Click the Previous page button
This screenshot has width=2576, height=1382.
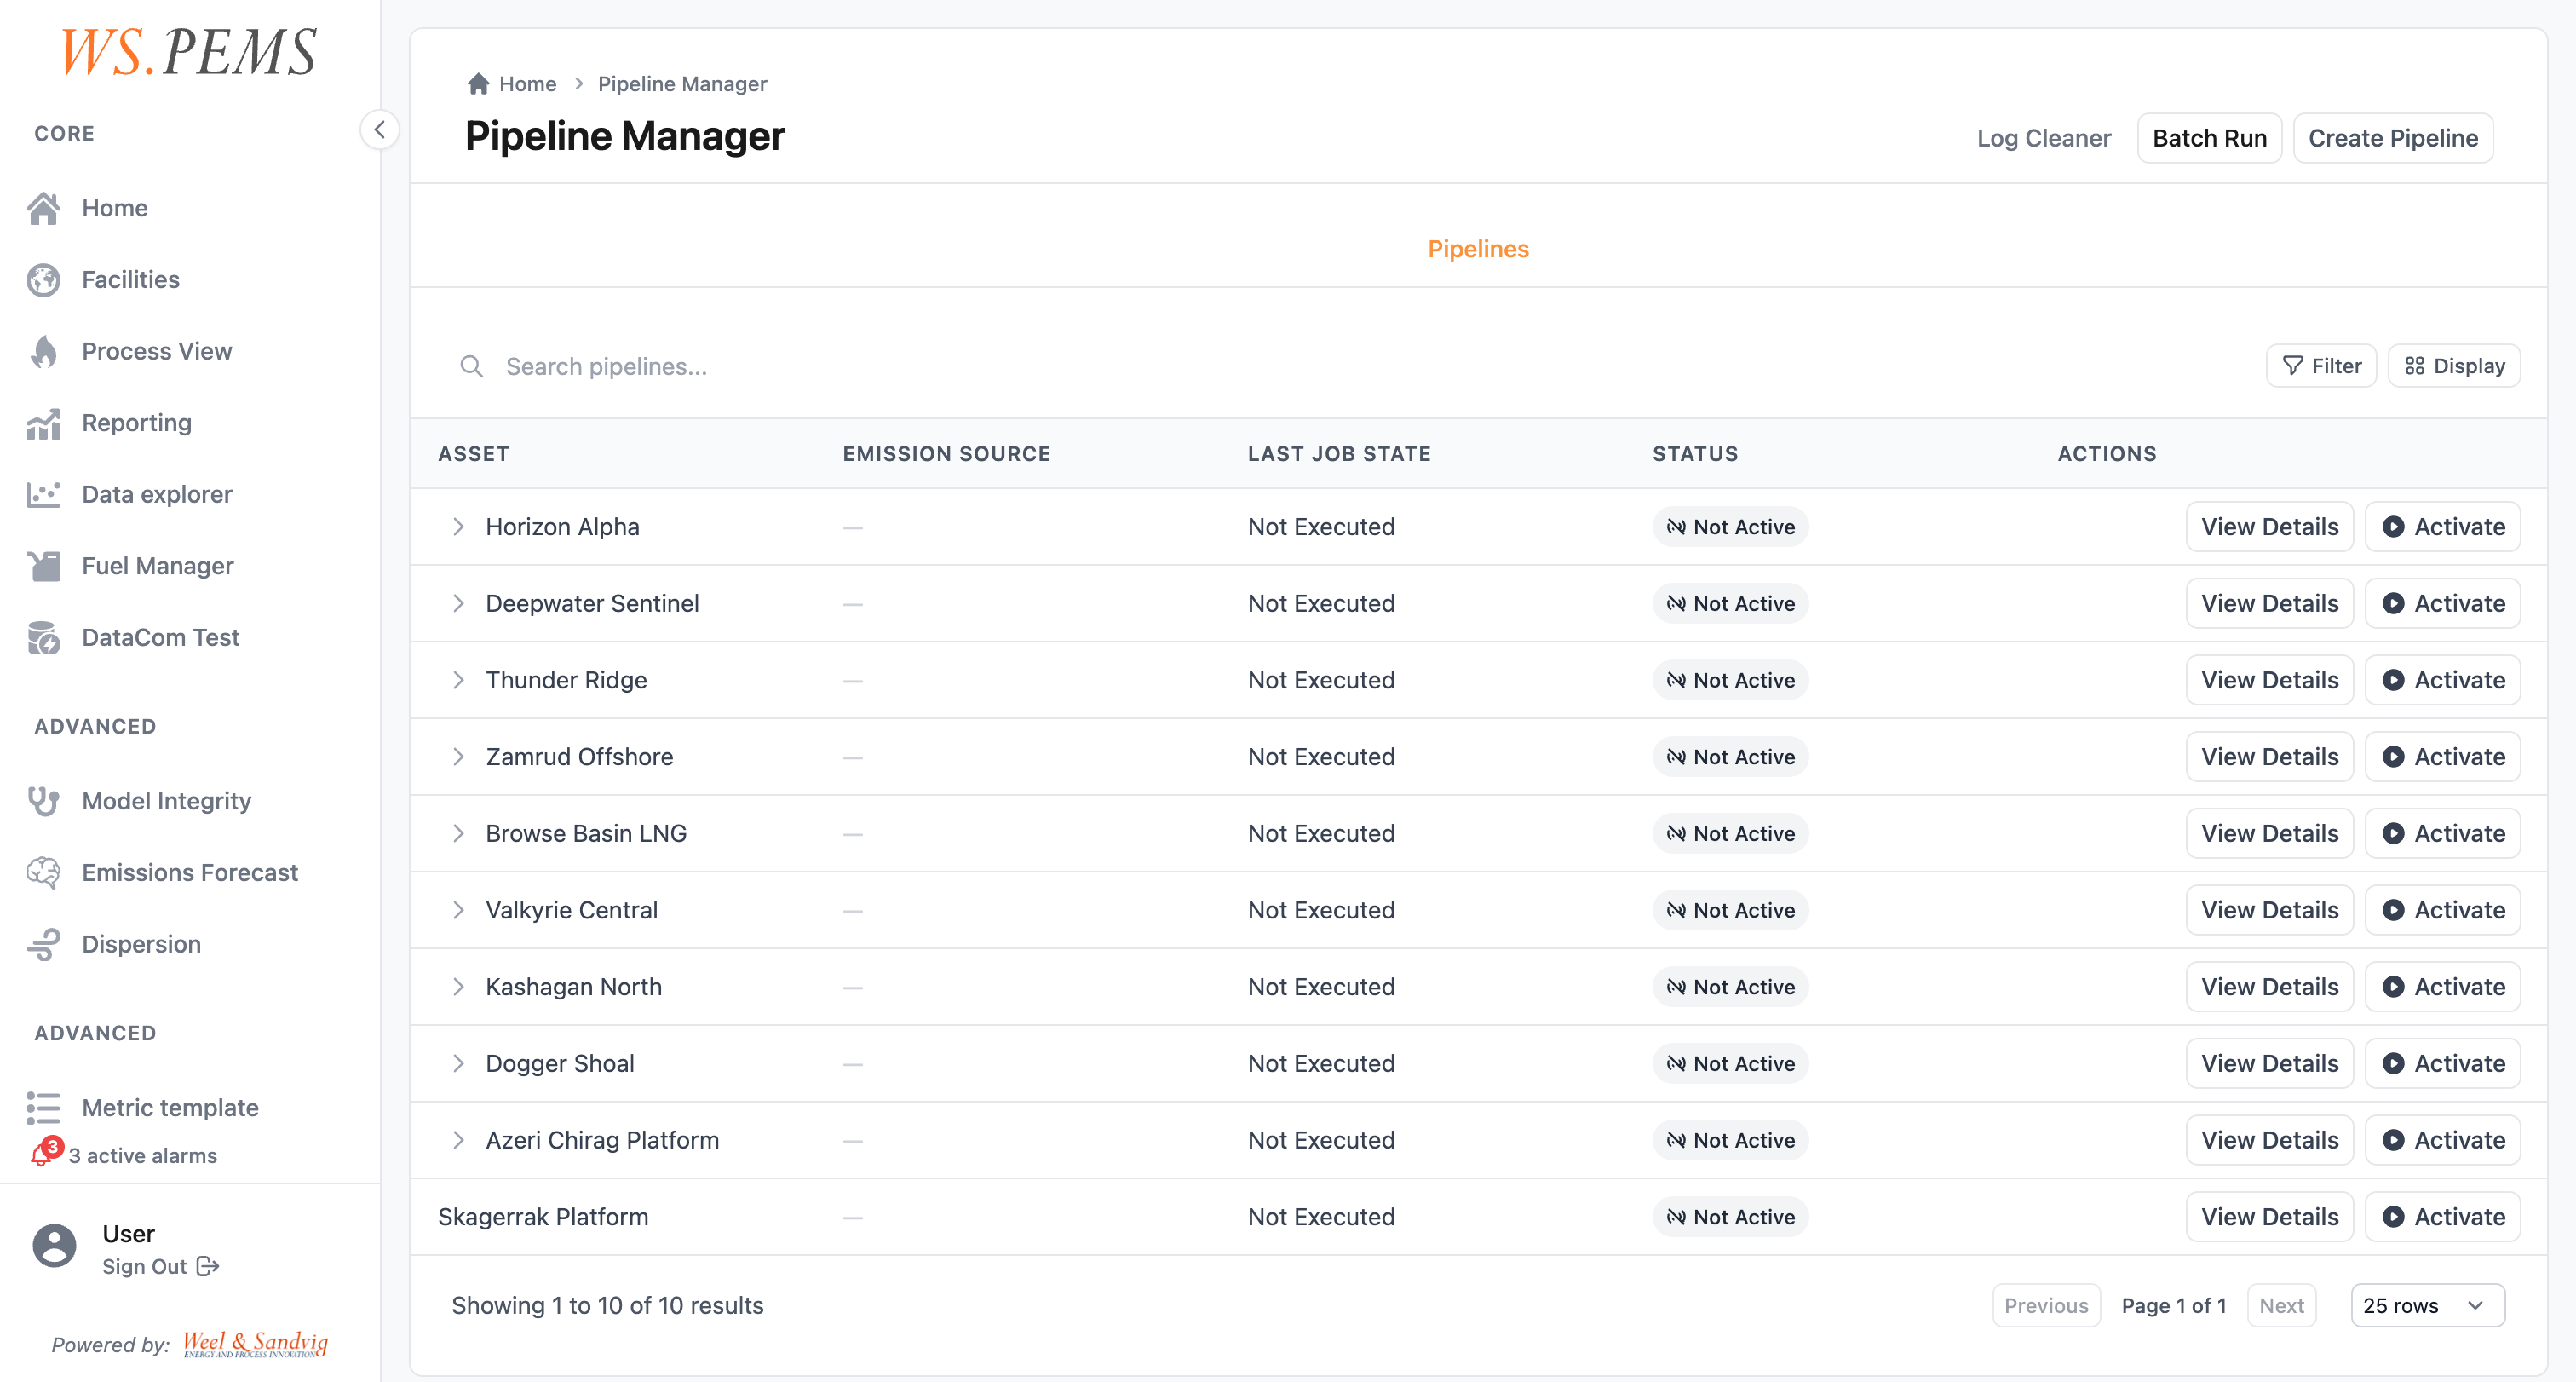(x=2046, y=1306)
